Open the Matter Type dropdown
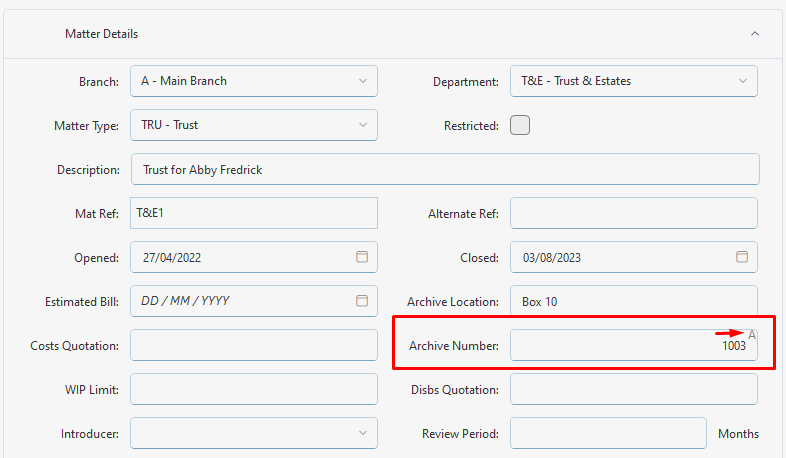 (254, 125)
